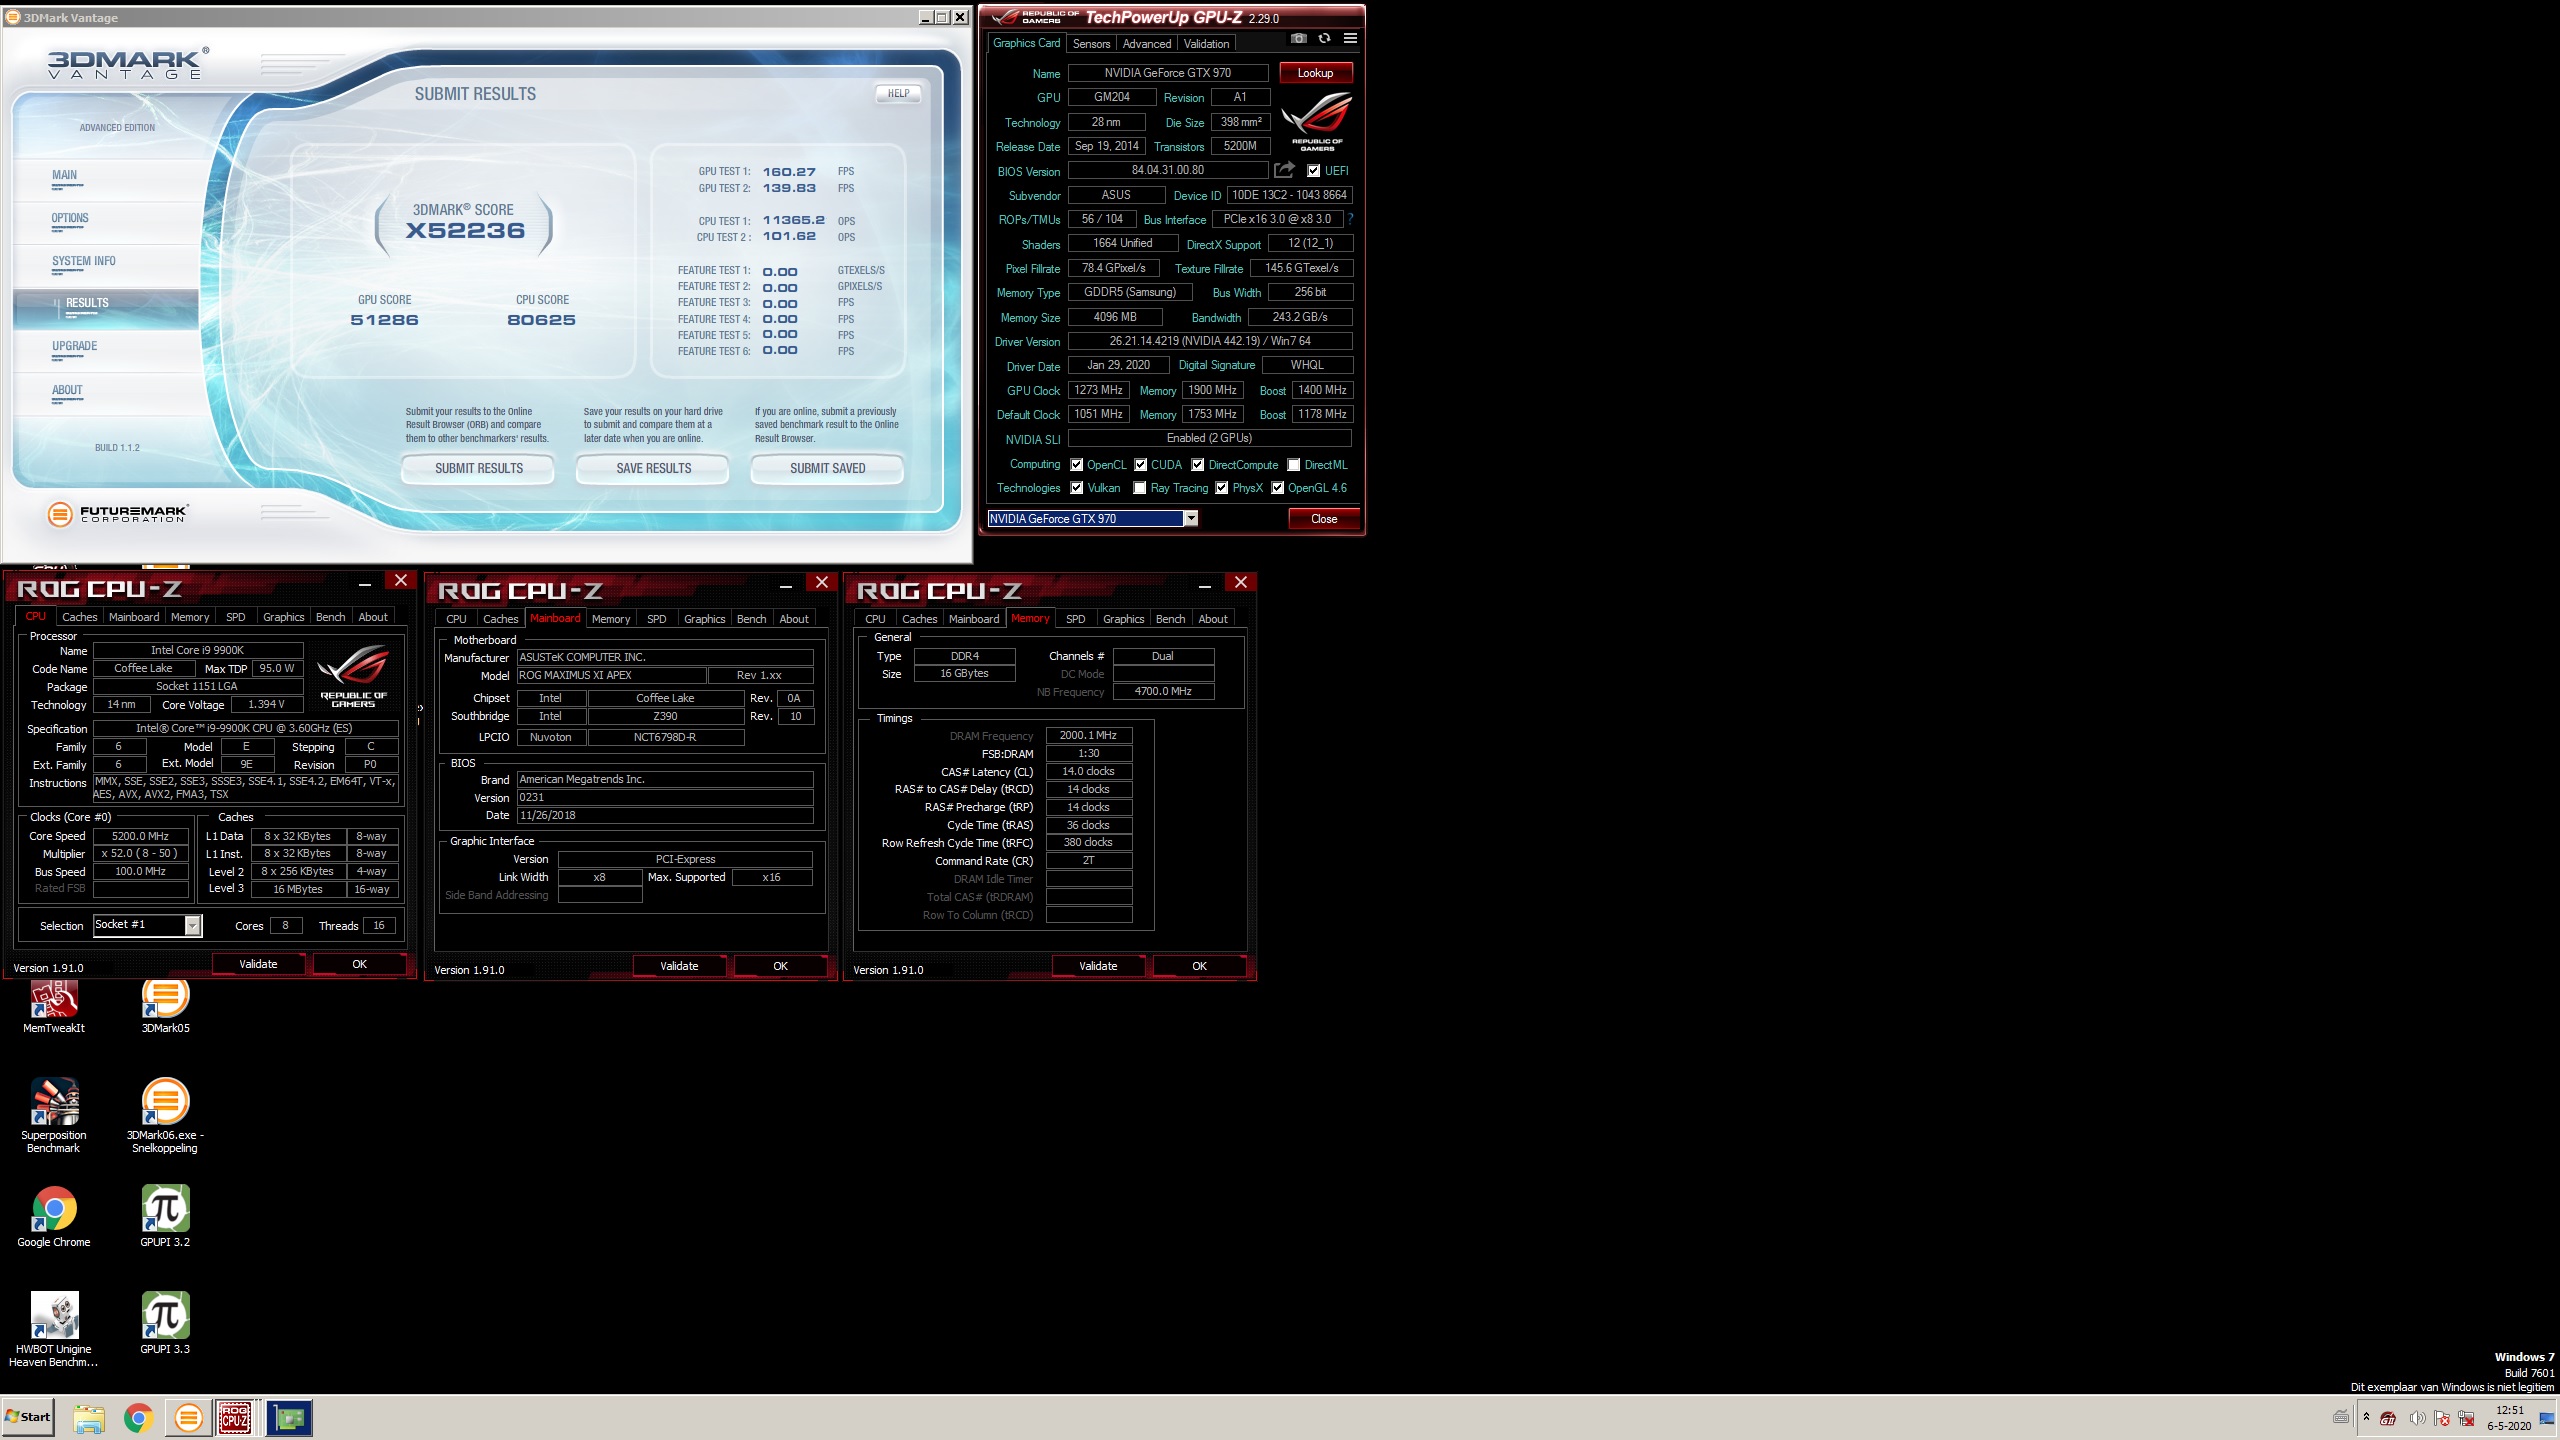Click the HELP button in 3DMark Vantage
This screenshot has height=1440, width=2560.
click(898, 93)
